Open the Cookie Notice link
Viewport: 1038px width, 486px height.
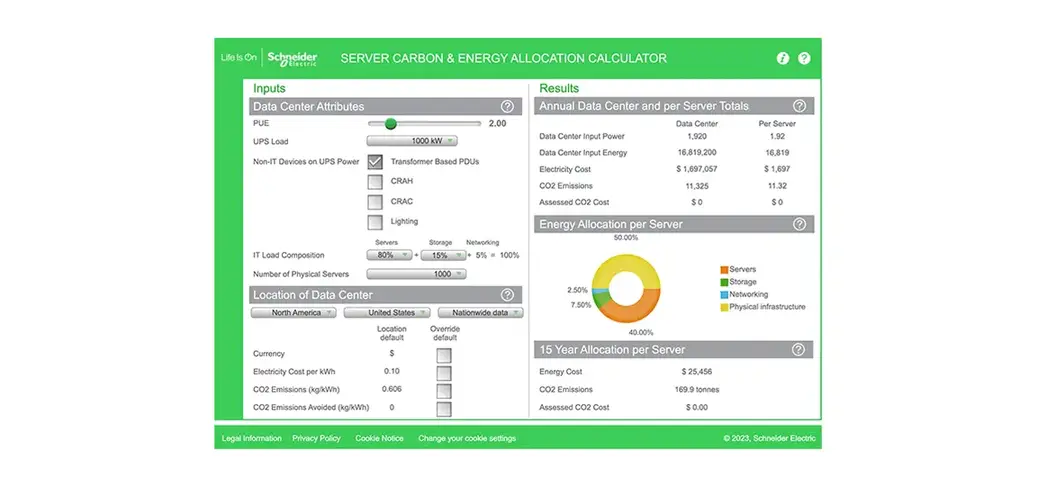pos(379,438)
